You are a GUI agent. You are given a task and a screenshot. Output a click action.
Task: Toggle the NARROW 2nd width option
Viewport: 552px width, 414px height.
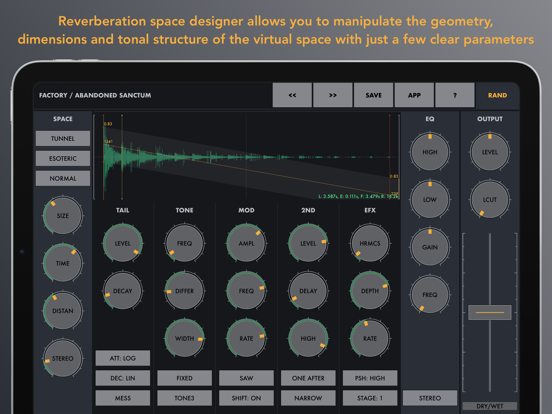[308, 398]
